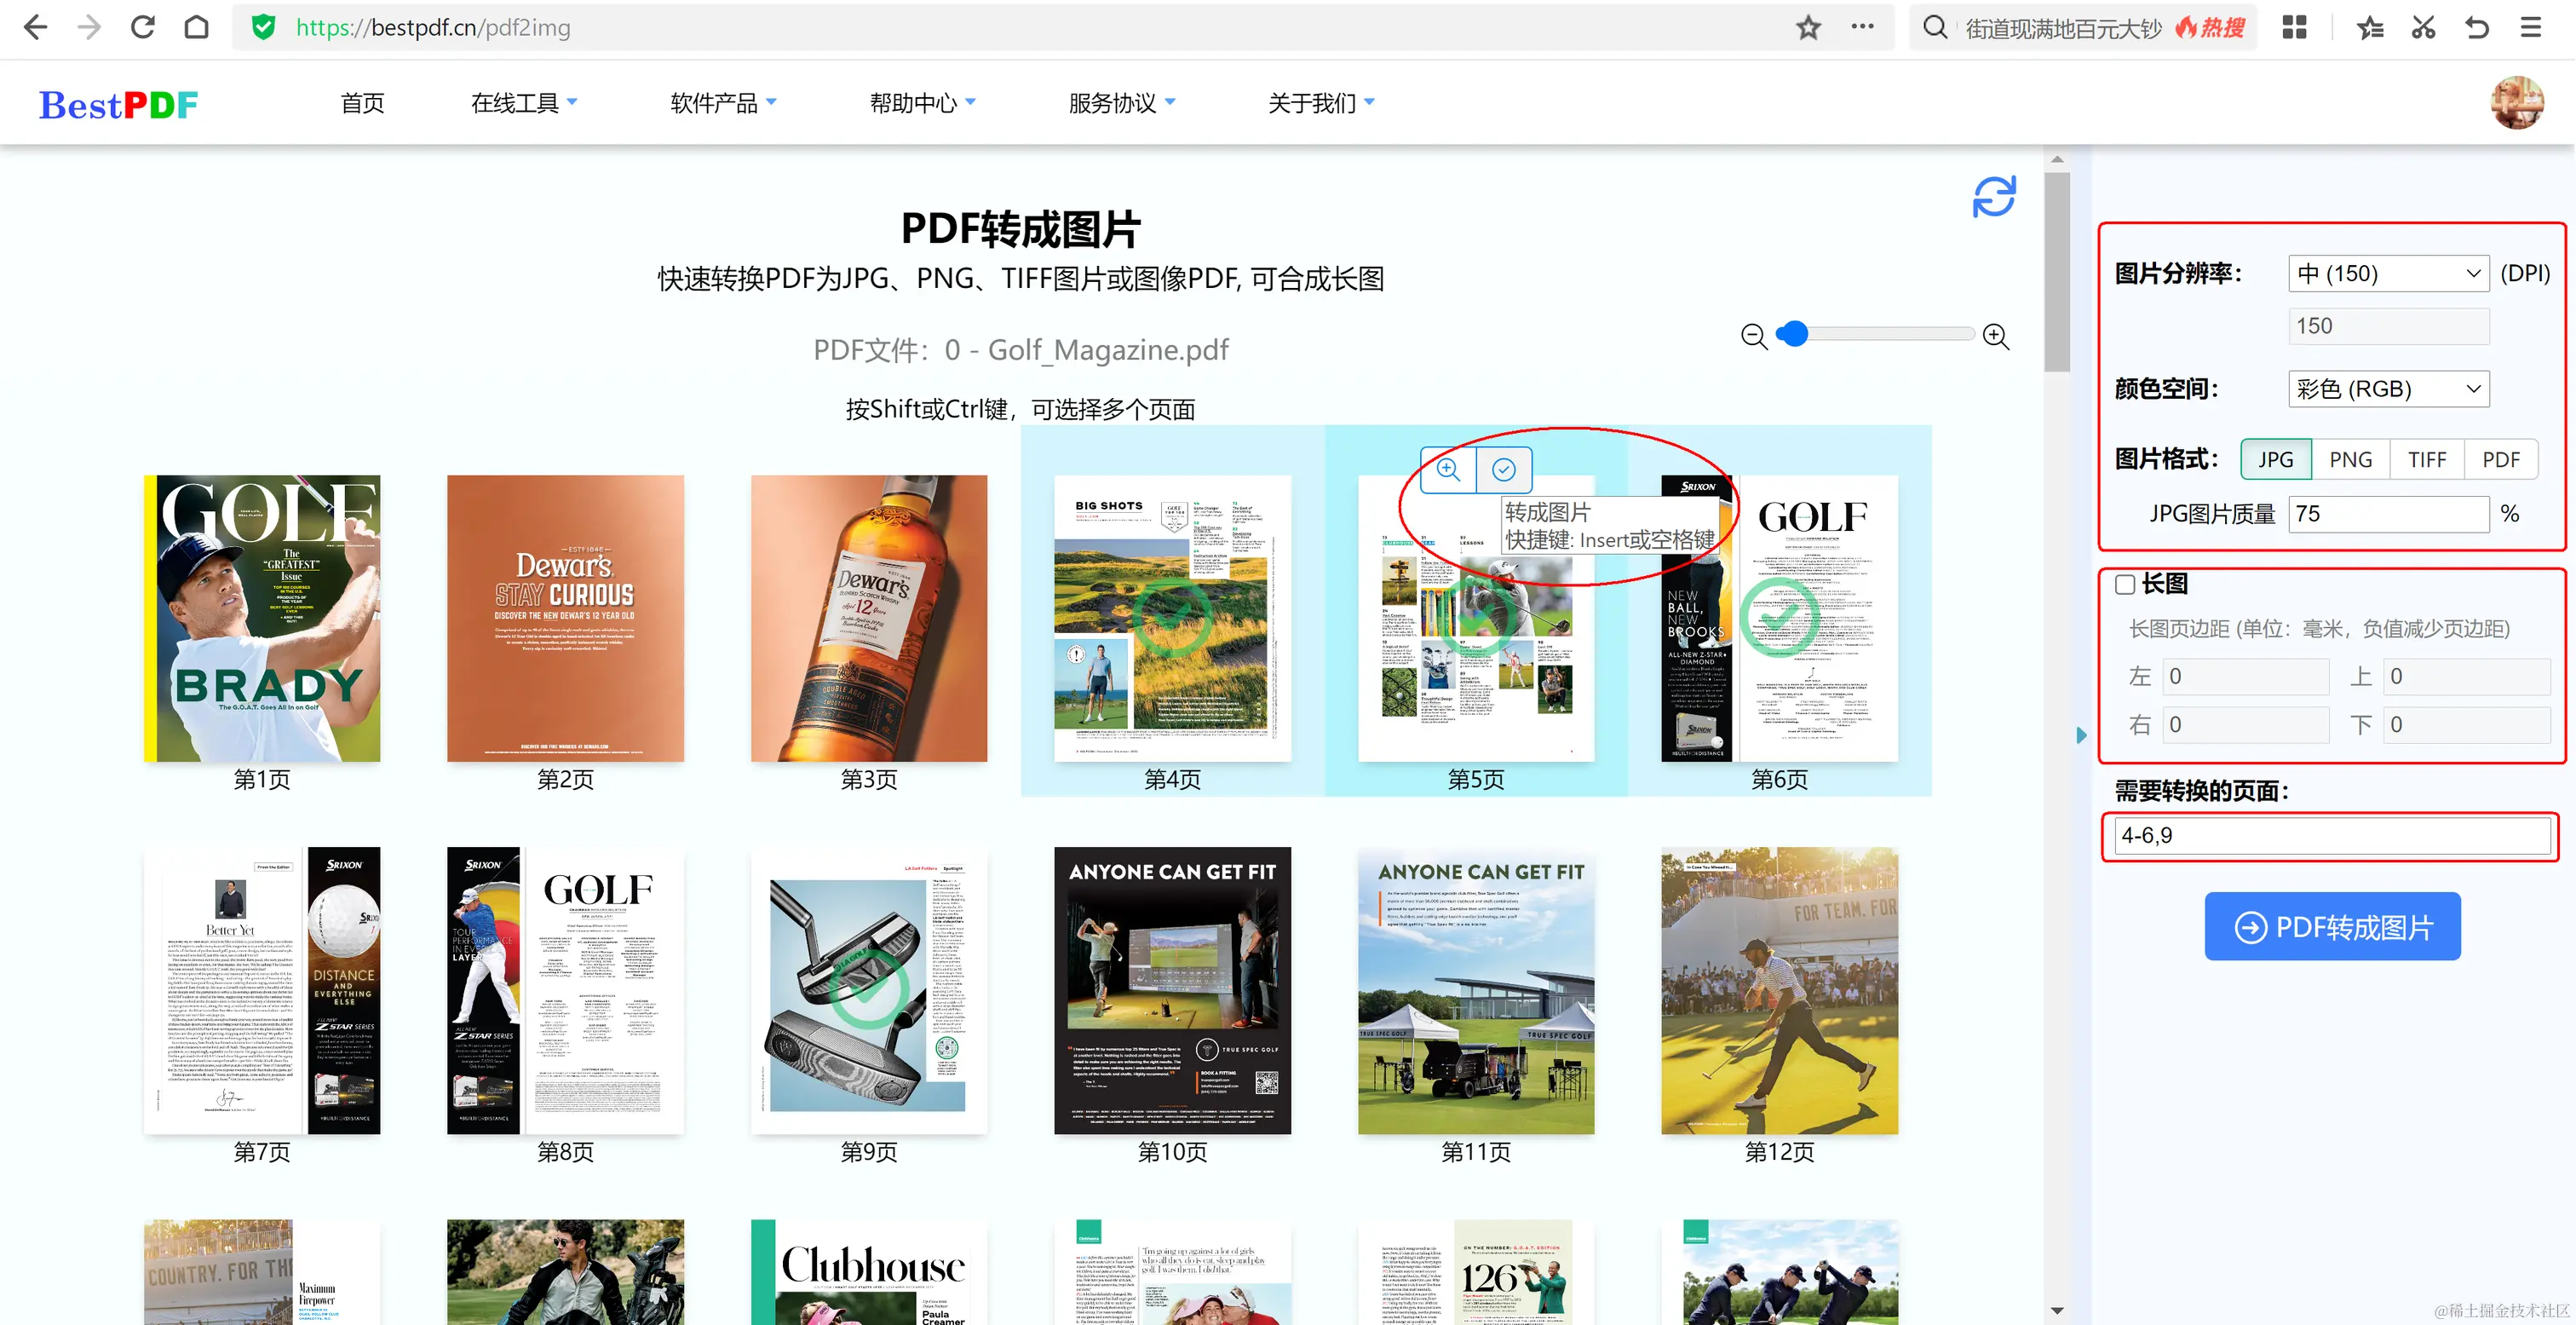
Task: Select TIFF image format
Action: [x=2426, y=459]
